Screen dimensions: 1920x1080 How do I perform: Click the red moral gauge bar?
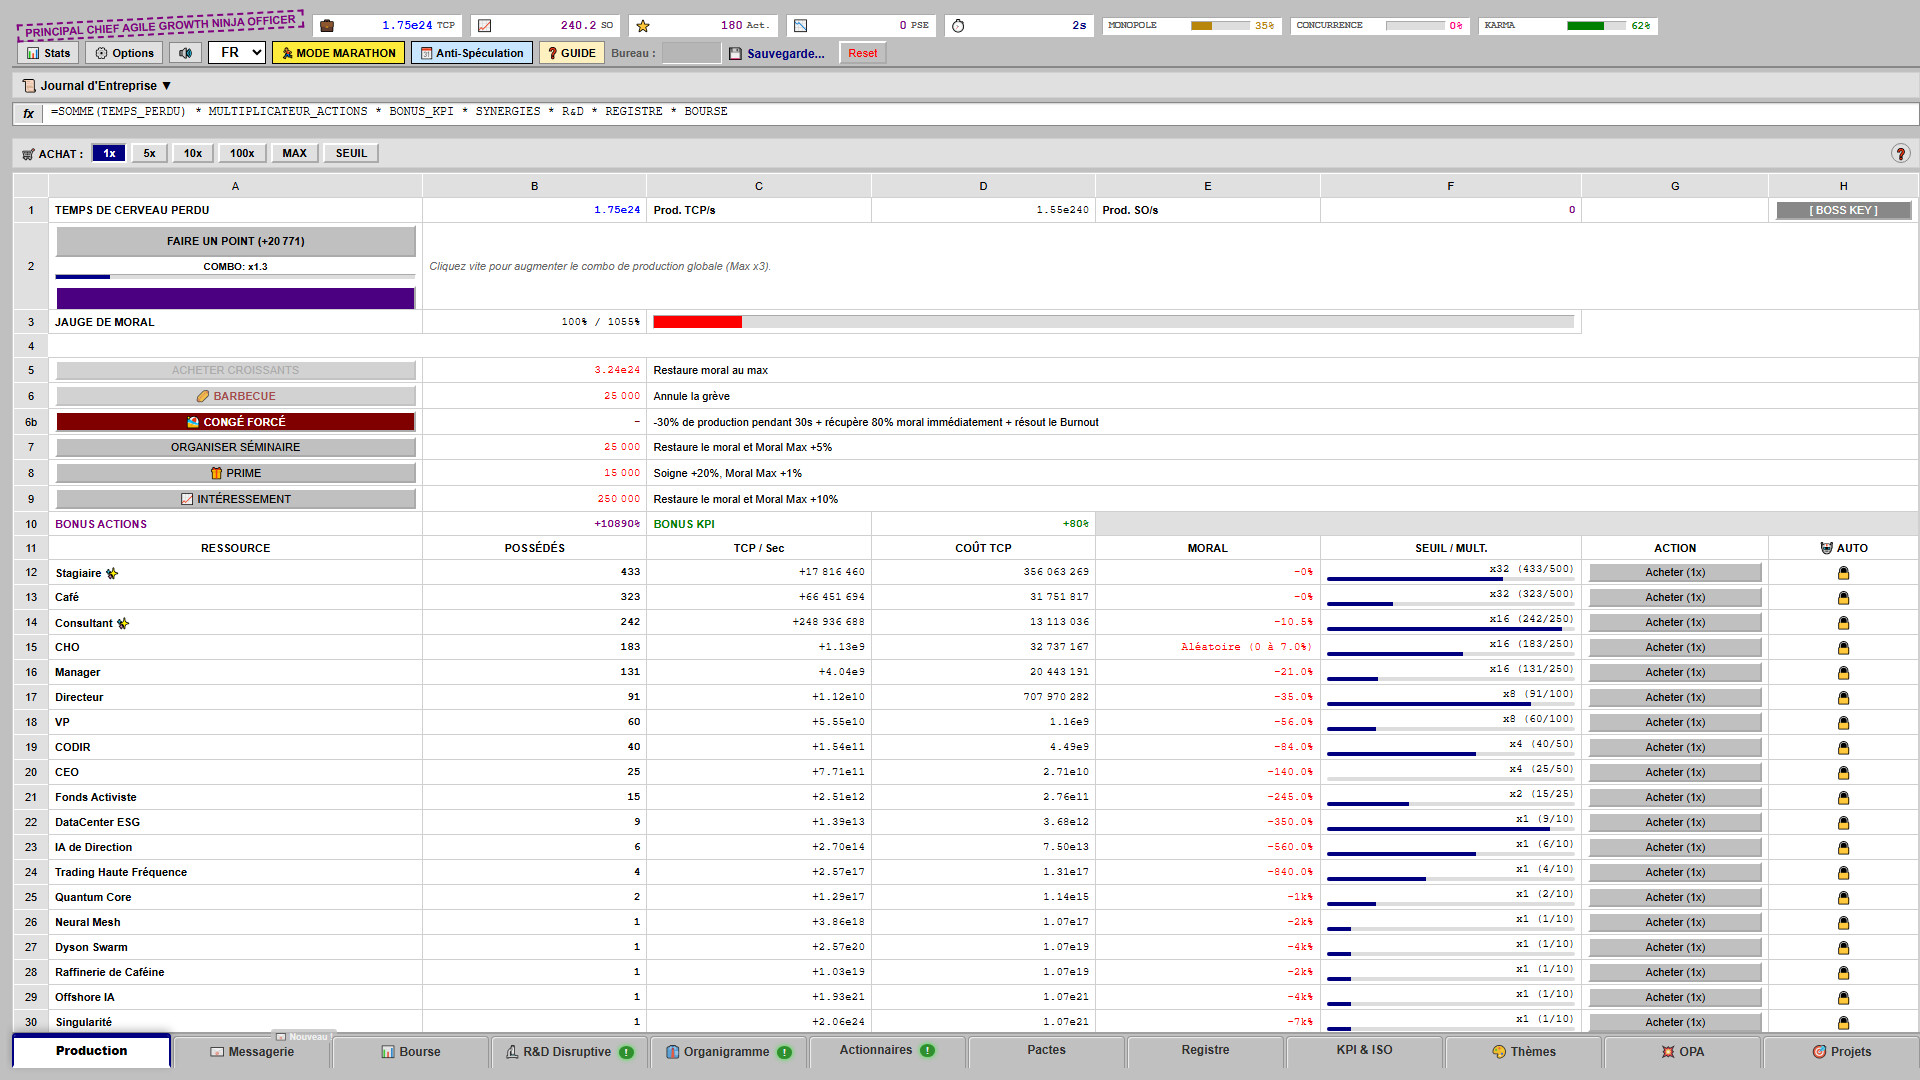tap(697, 322)
